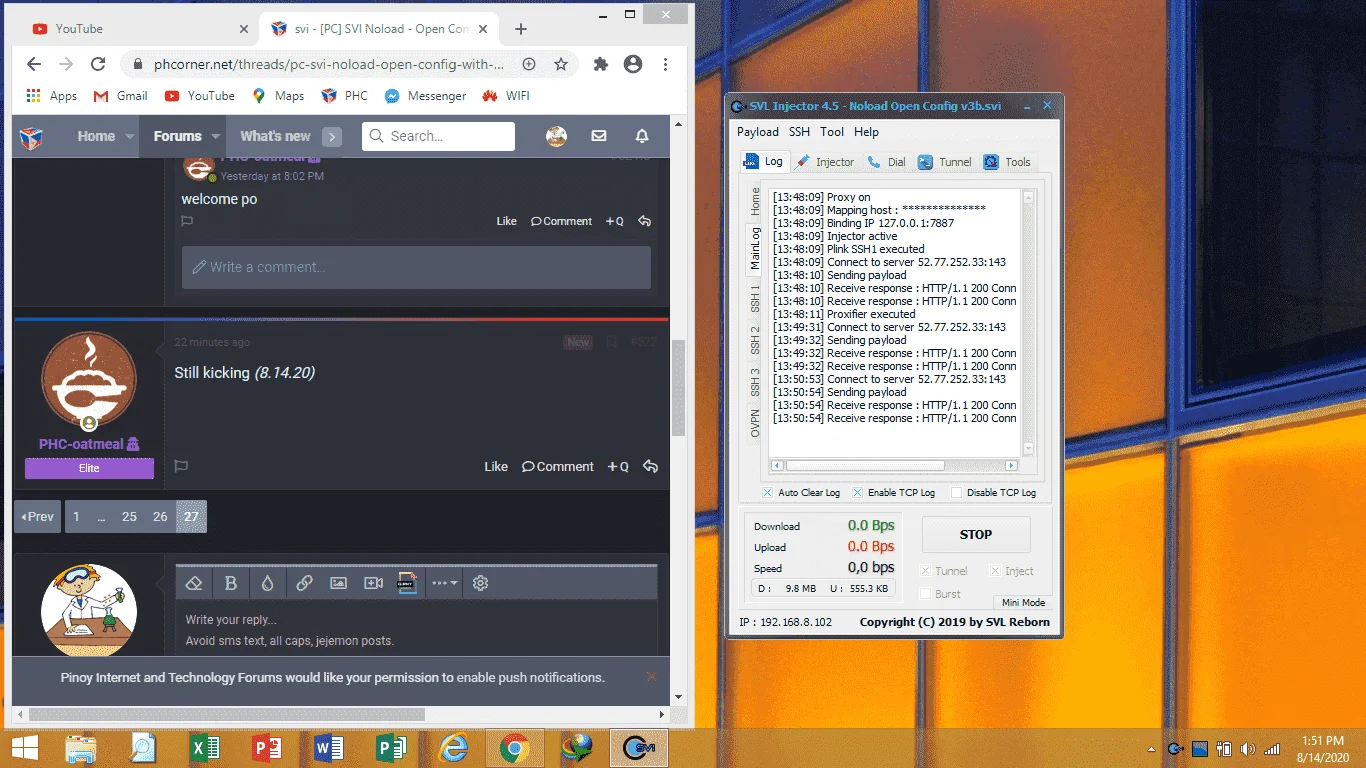
Task: Insert image in reply editor
Action: [x=338, y=583]
